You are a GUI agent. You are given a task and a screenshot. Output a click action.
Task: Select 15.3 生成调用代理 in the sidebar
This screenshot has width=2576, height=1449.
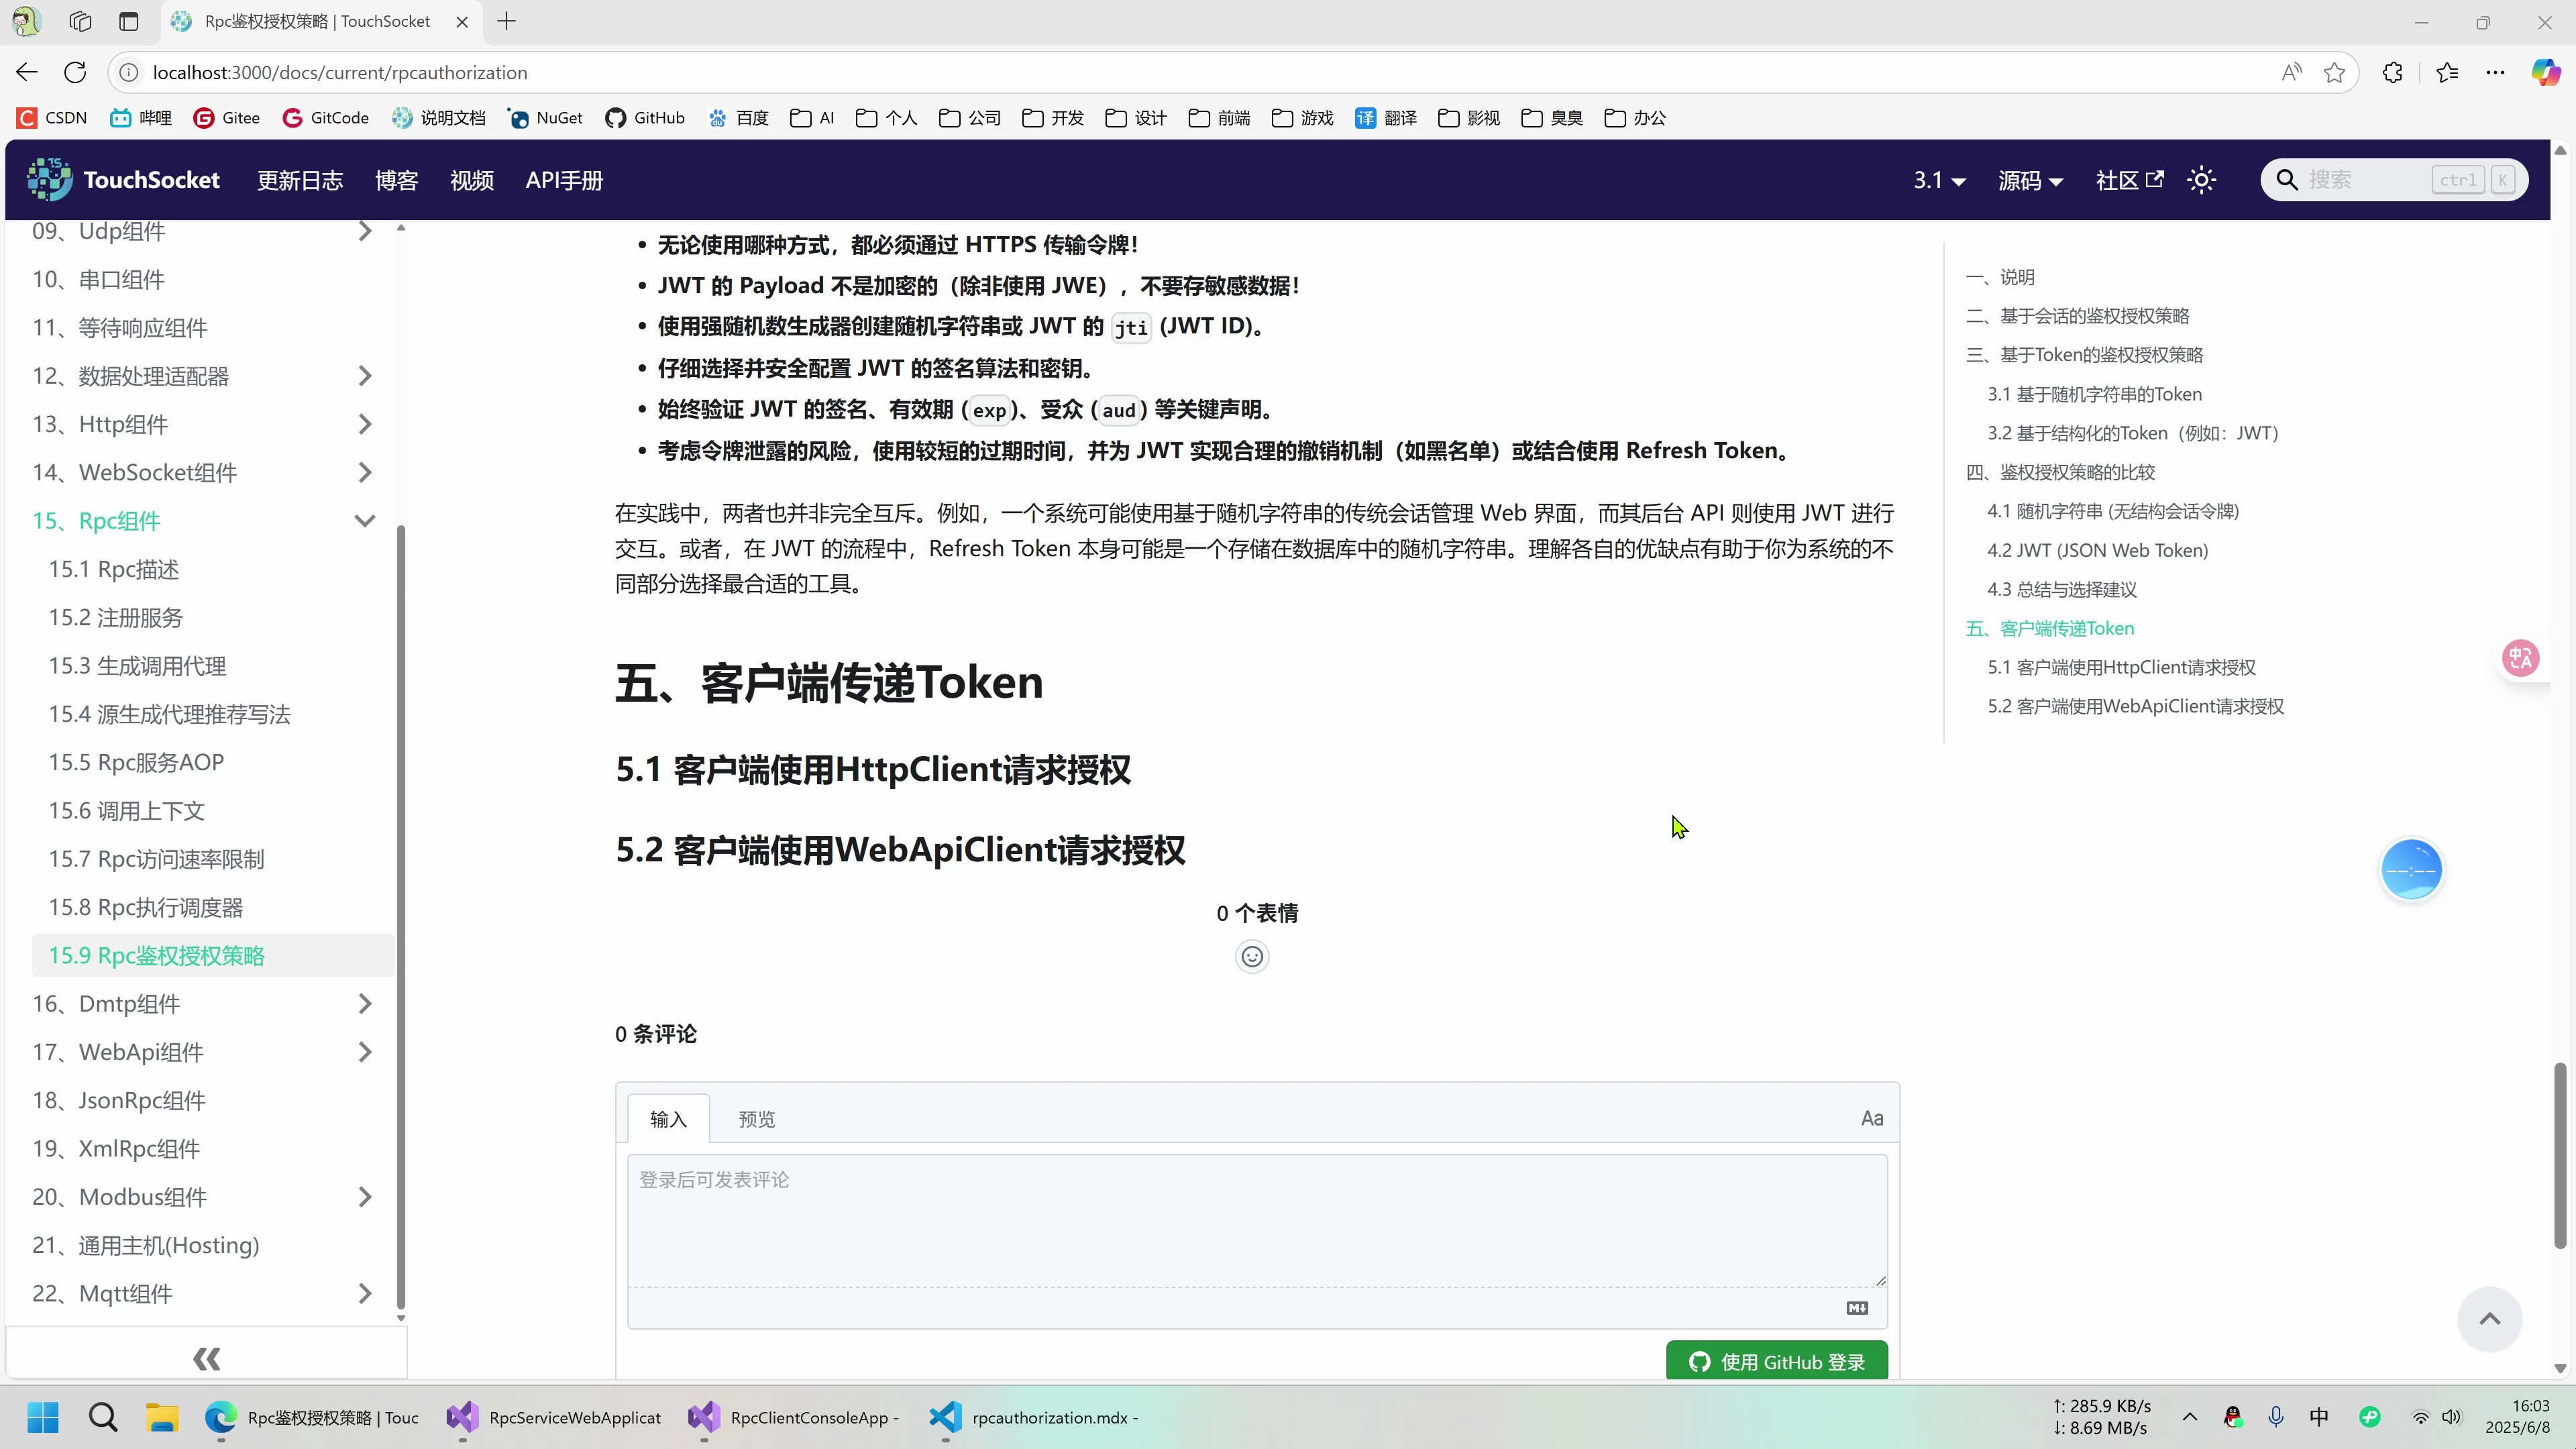pos(137,665)
